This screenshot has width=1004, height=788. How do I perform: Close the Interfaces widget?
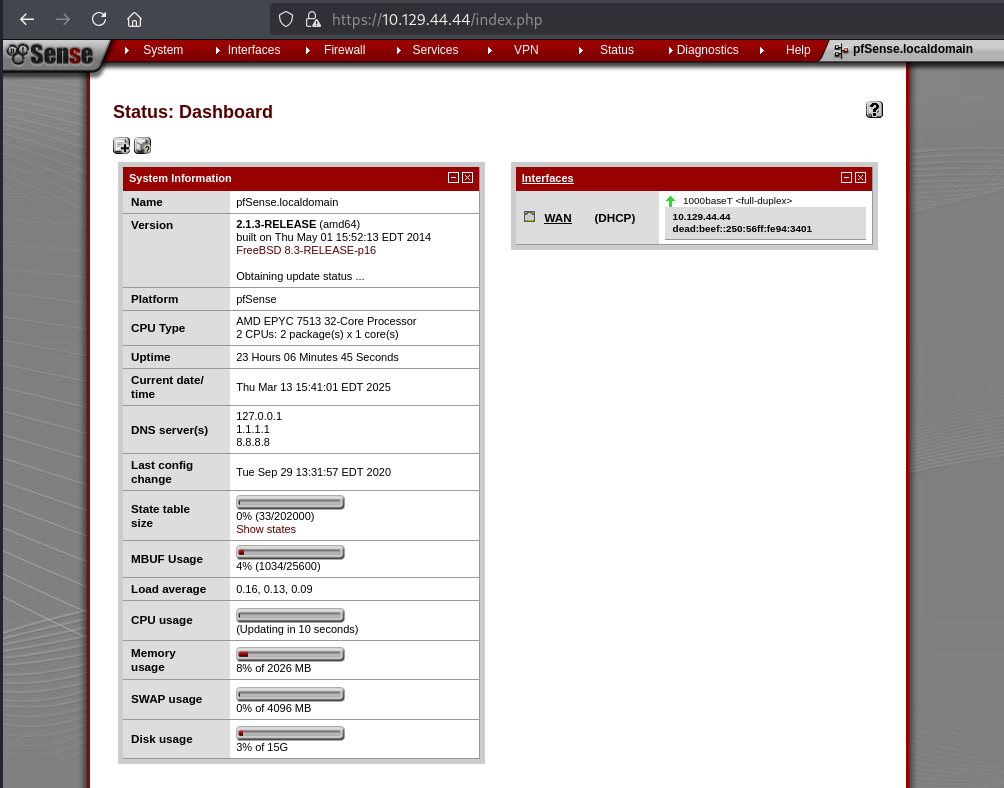pyautogui.click(x=861, y=177)
